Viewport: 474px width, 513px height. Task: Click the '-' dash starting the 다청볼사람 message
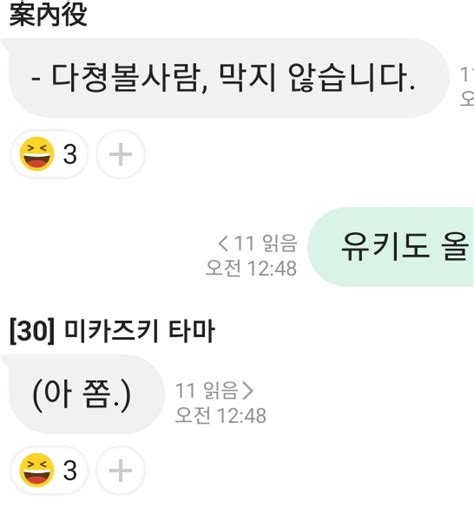36,81
